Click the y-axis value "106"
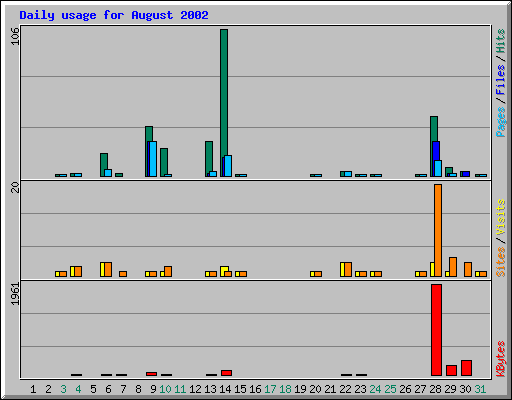This screenshot has width=512, height=400. click(15, 36)
